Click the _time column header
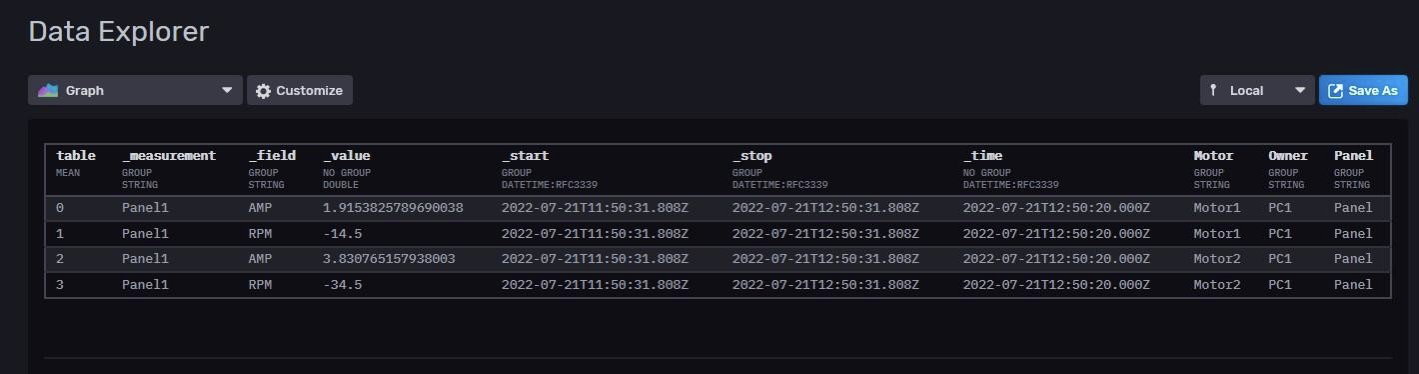 click(x=983, y=156)
